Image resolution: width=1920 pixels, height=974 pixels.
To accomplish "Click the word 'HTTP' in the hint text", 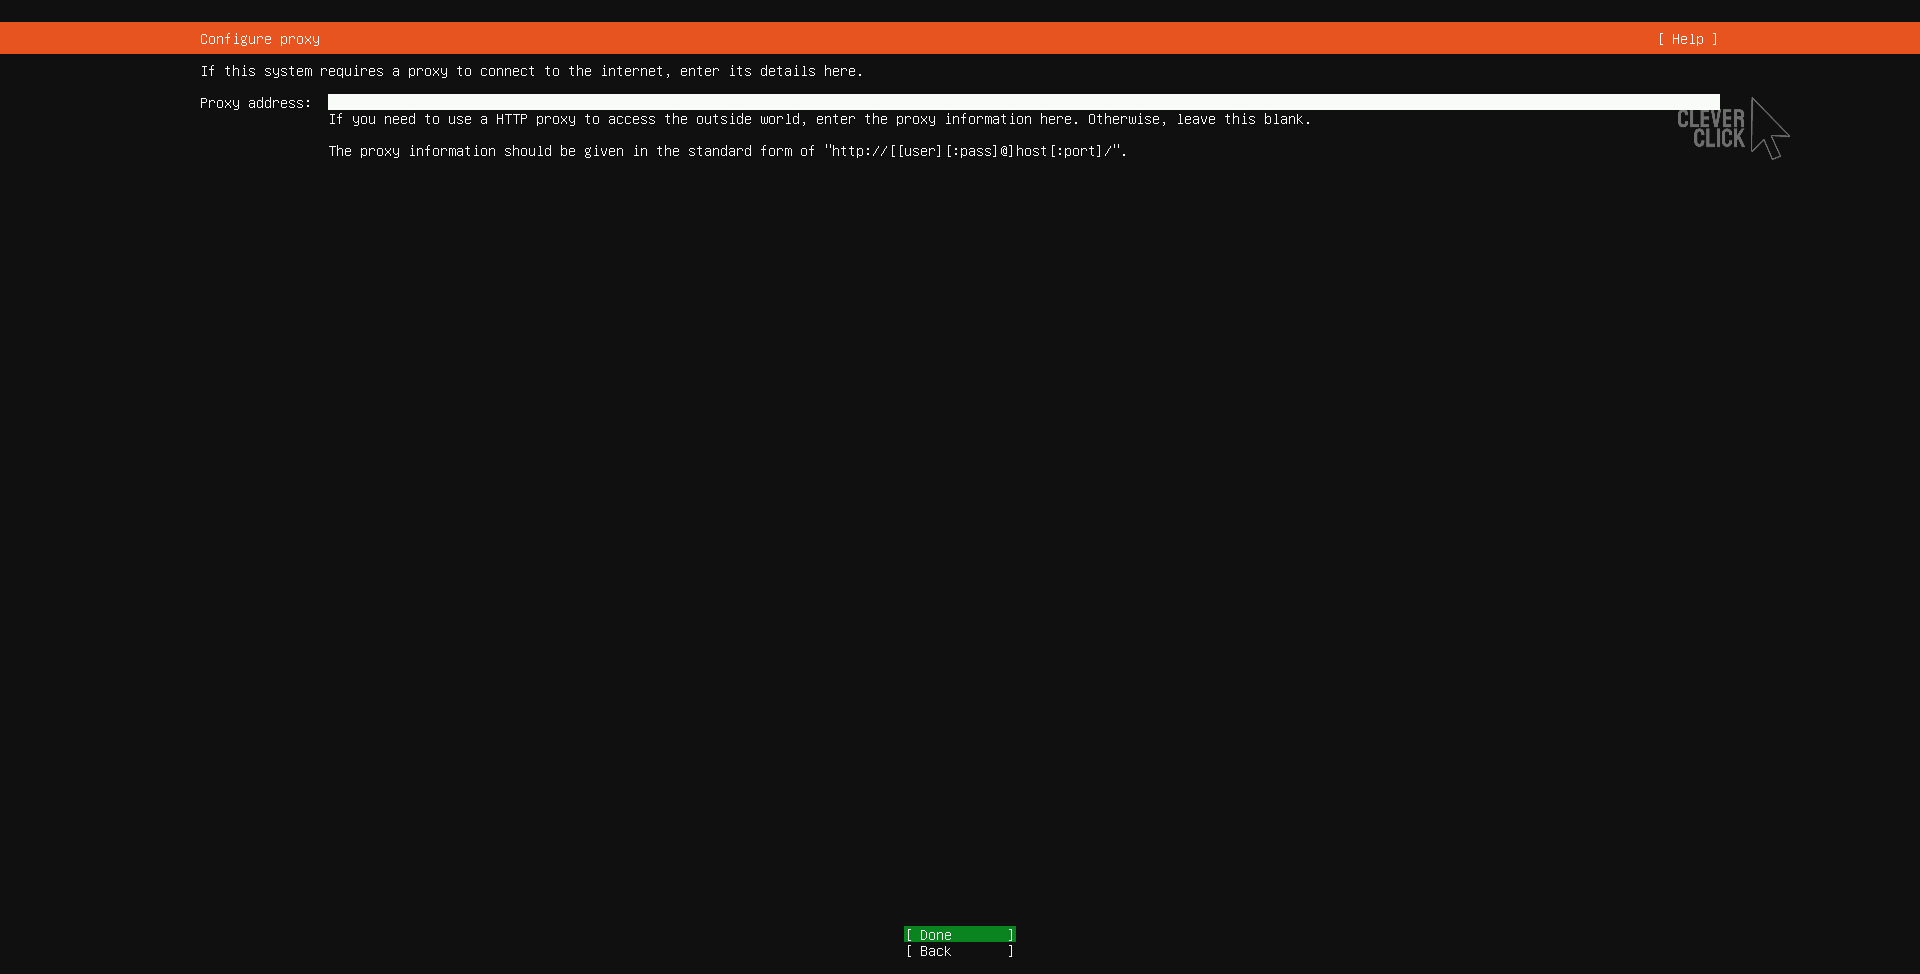I will (511, 119).
